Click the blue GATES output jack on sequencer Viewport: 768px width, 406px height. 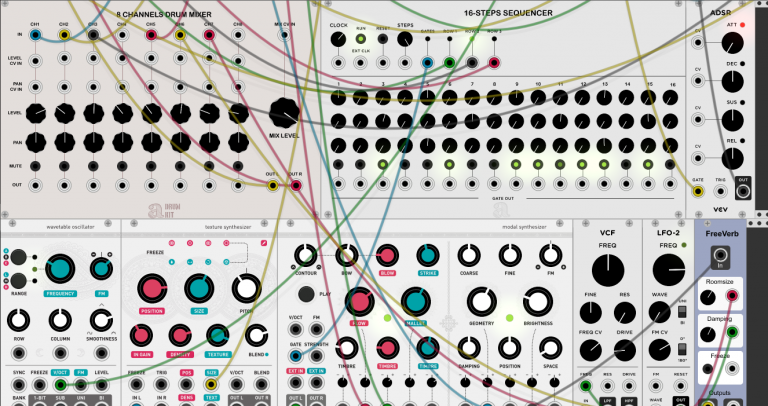point(427,63)
